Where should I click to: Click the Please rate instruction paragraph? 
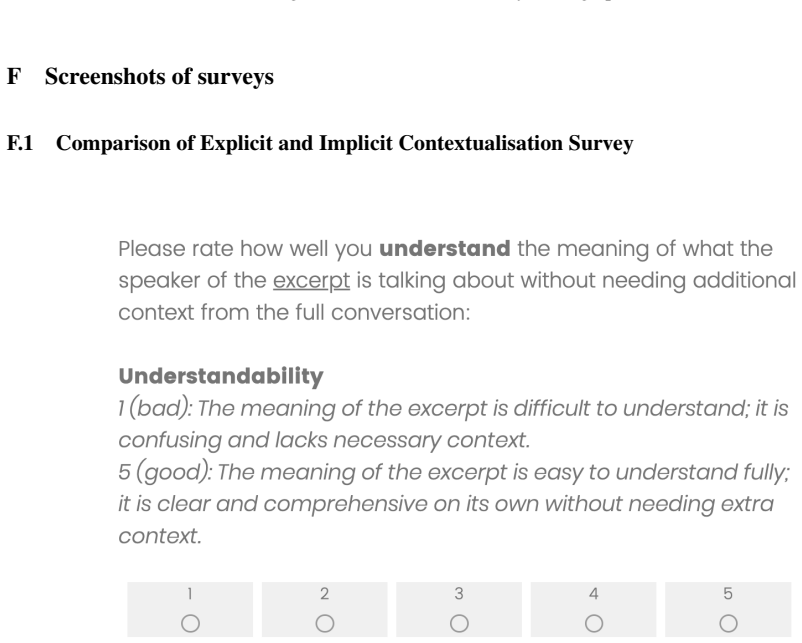coord(457,280)
